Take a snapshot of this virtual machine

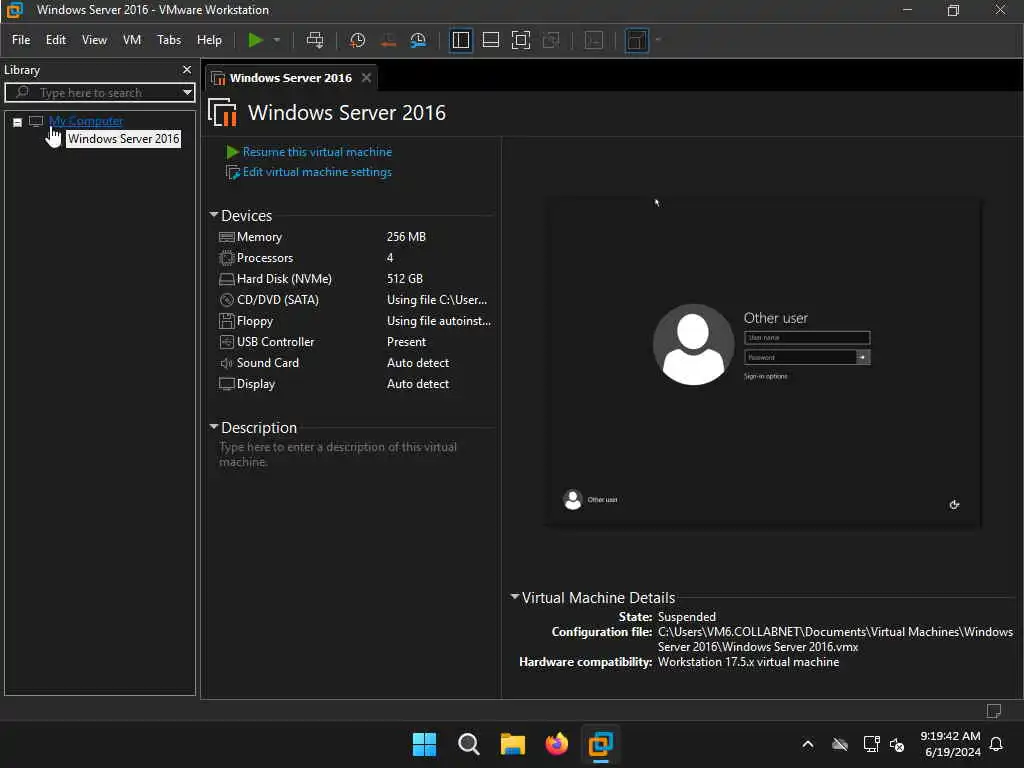[x=357, y=40]
